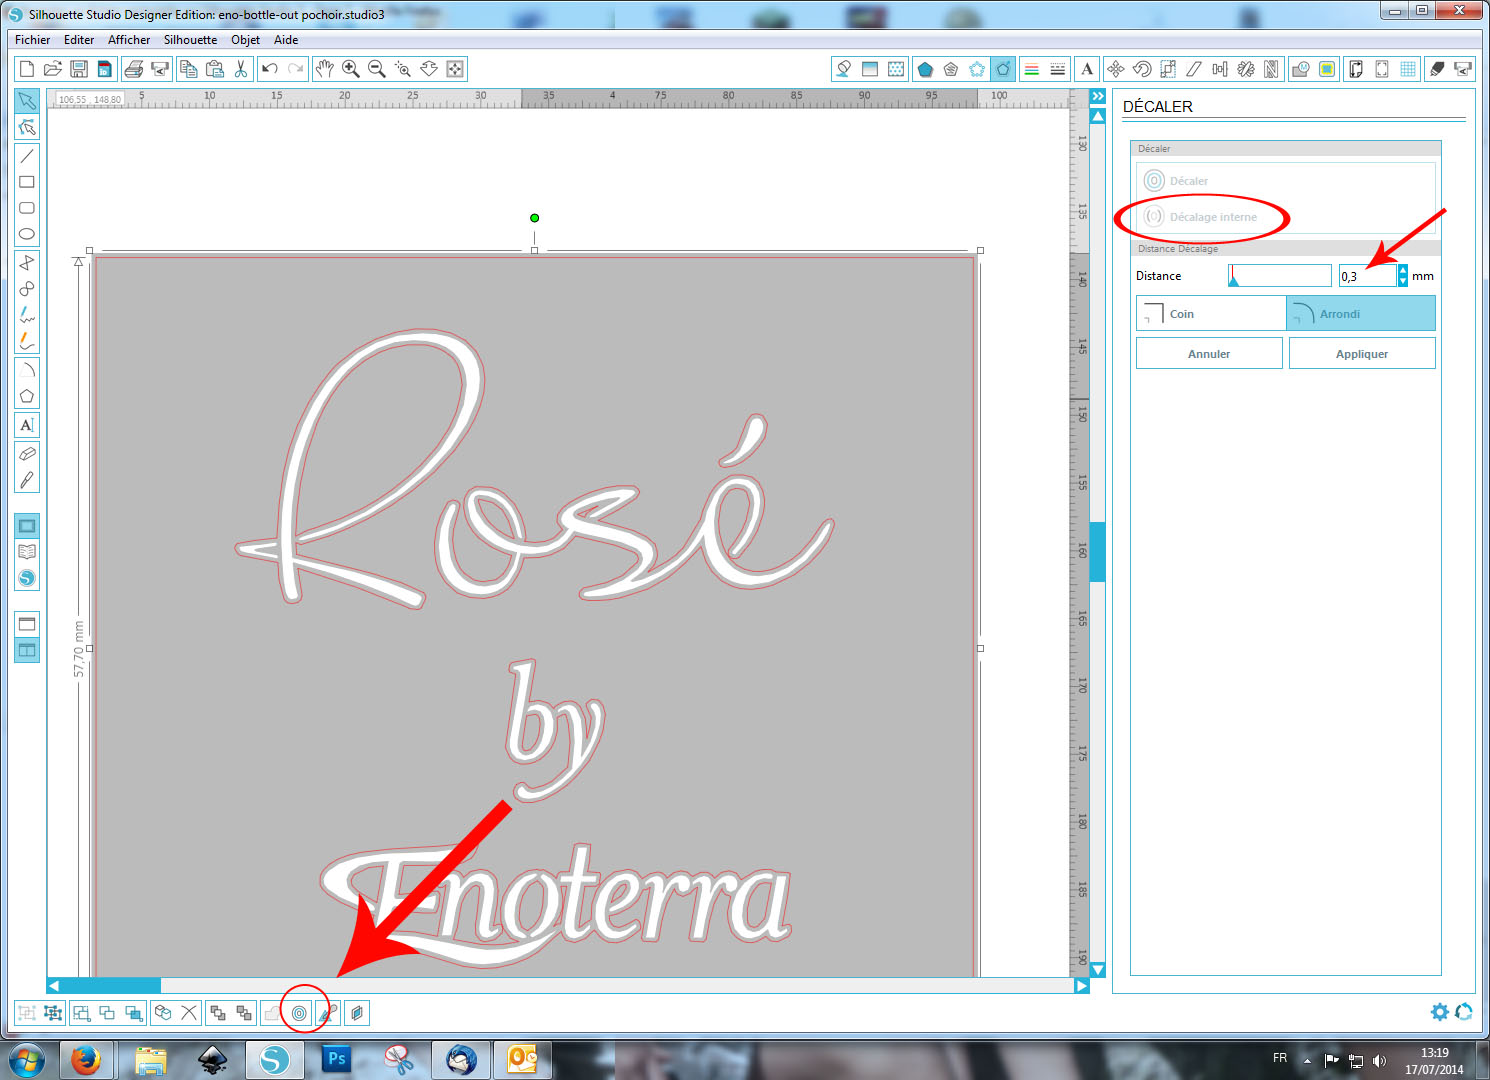This screenshot has width=1490, height=1080.
Task: Select the Knife tool
Action: (27, 479)
